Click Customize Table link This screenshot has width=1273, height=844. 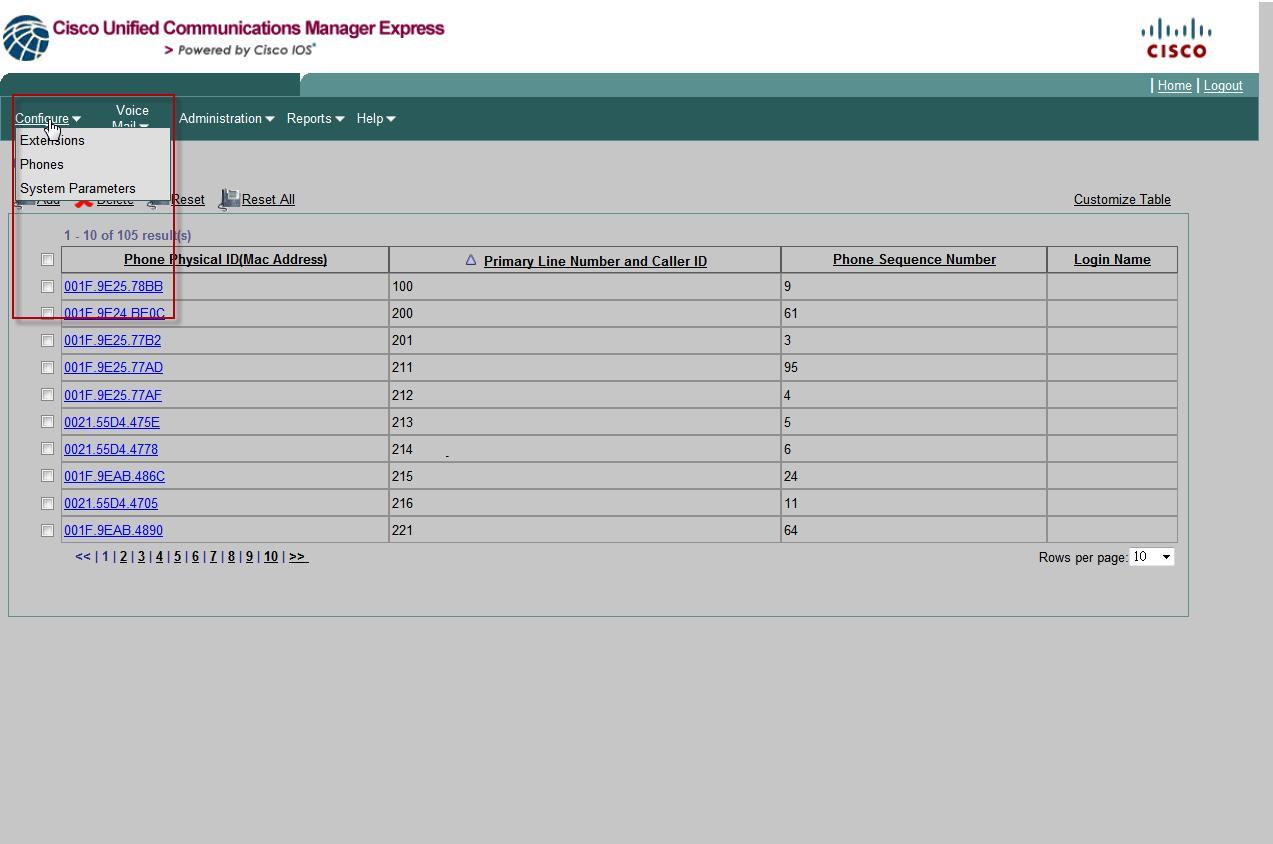click(1122, 200)
